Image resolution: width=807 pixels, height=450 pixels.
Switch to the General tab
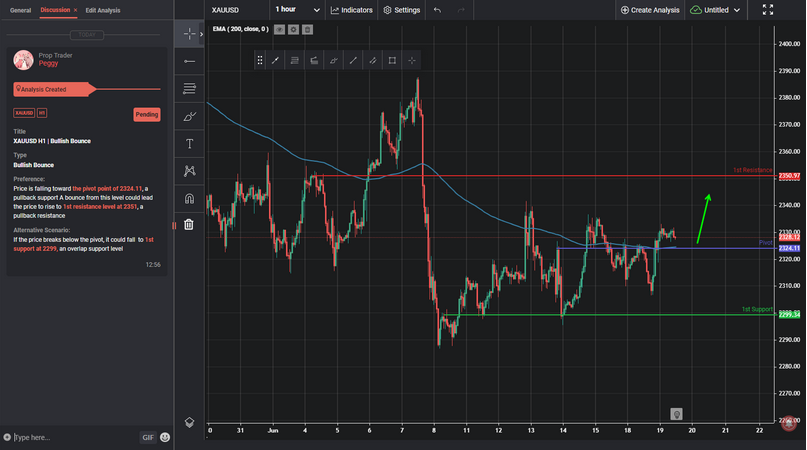pyautogui.click(x=21, y=10)
